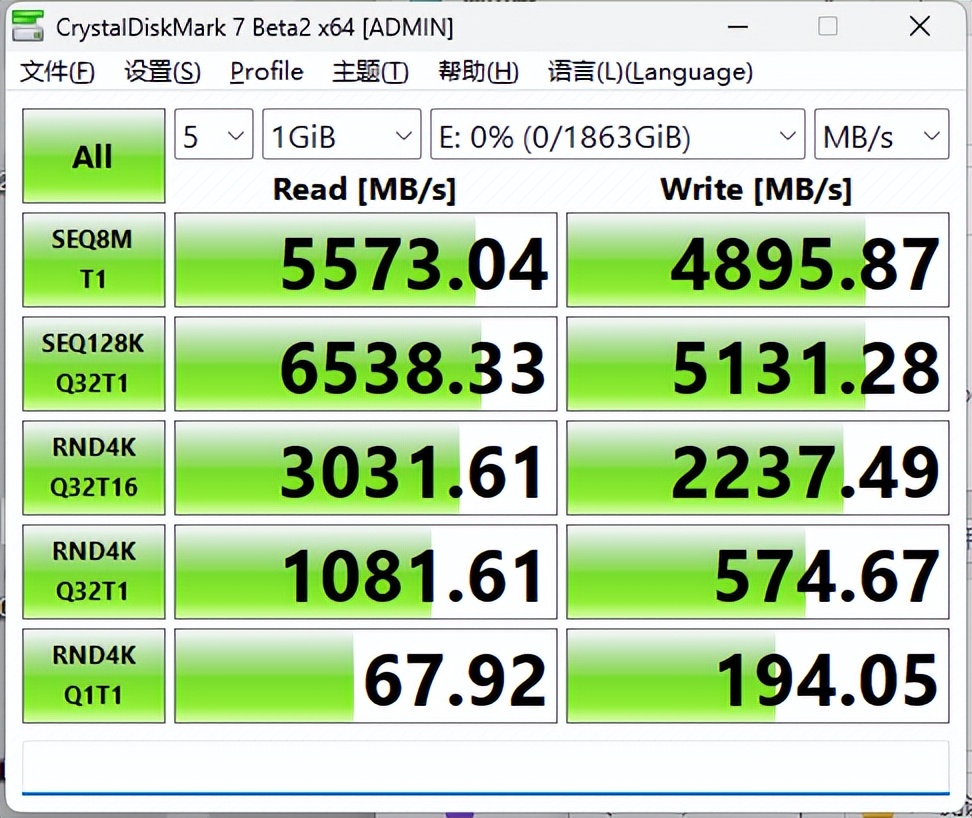Open the 帮助 help menu
This screenshot has height=818, width=972.
coord(478,72)
